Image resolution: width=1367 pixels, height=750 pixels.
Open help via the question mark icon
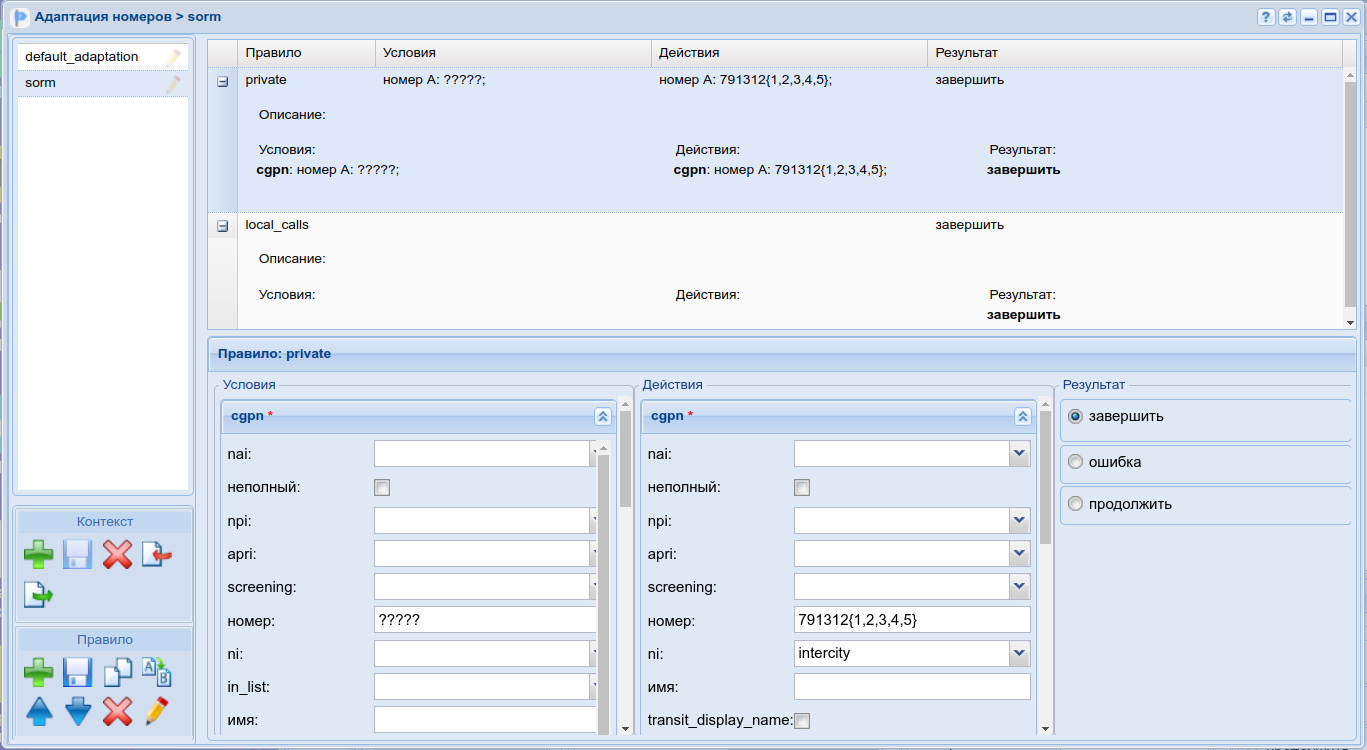(1265, 17)
